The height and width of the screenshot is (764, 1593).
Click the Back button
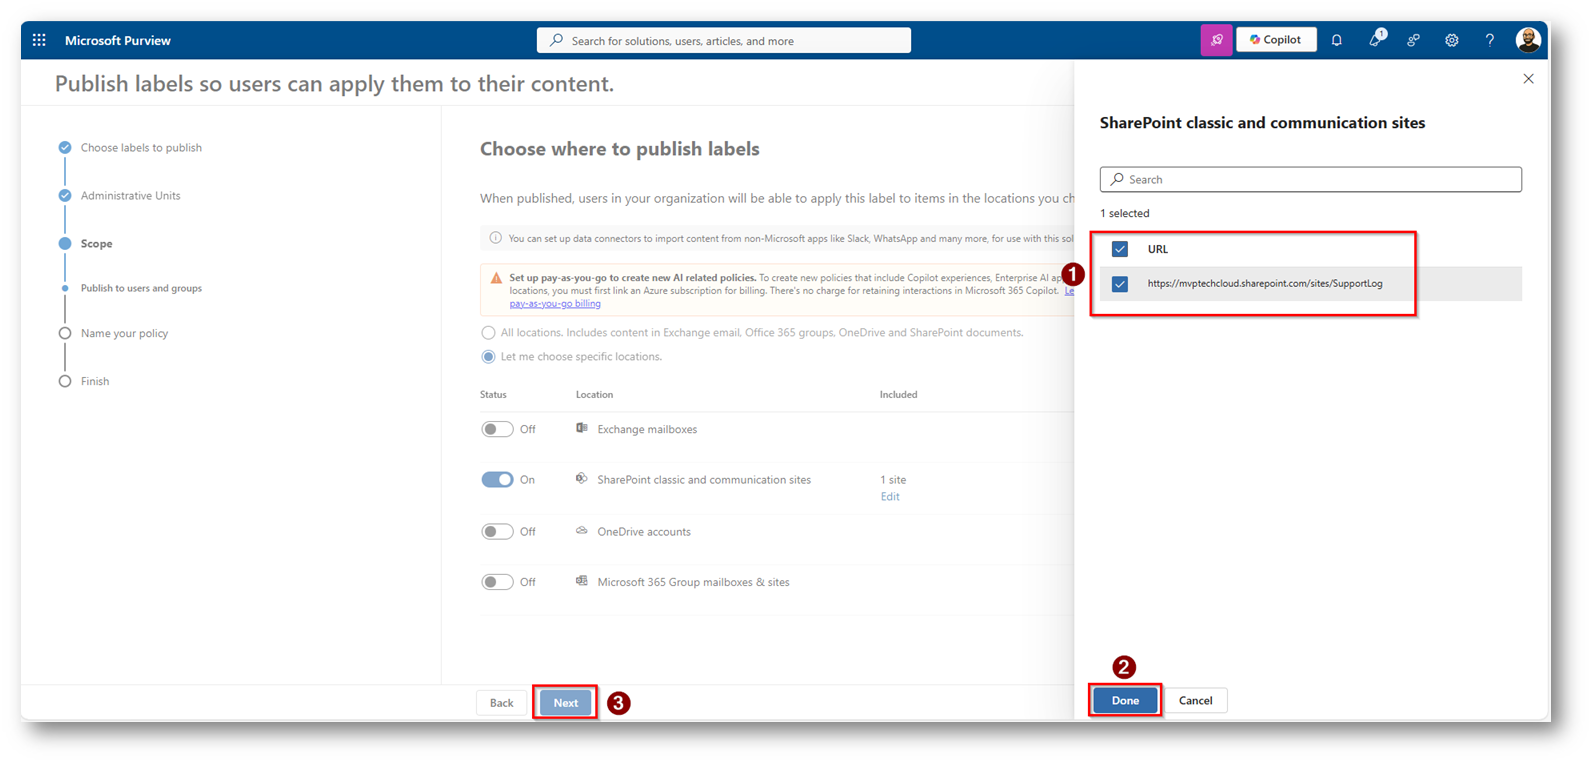(501, 702)
